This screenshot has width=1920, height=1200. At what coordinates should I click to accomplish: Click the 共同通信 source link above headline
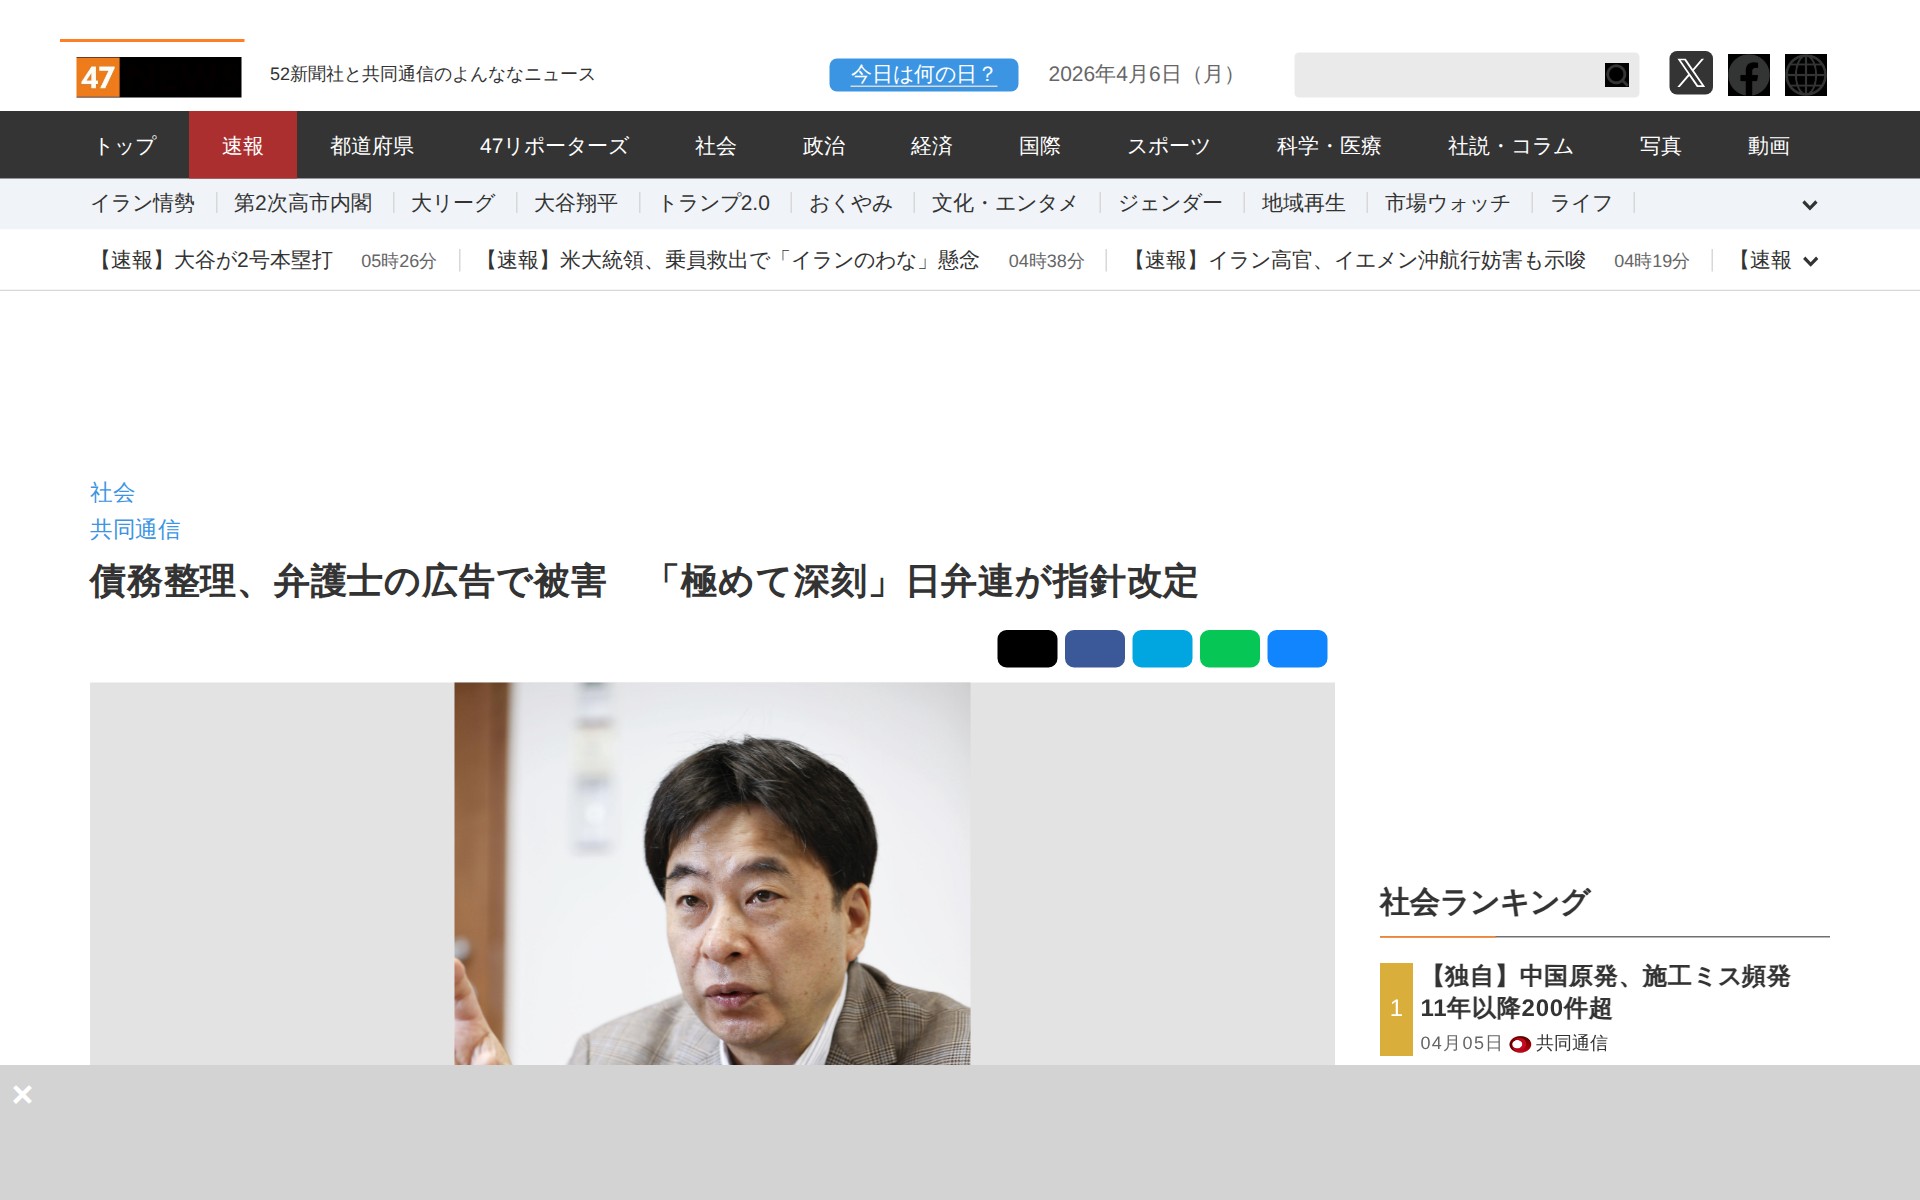[x=135, y=529]
